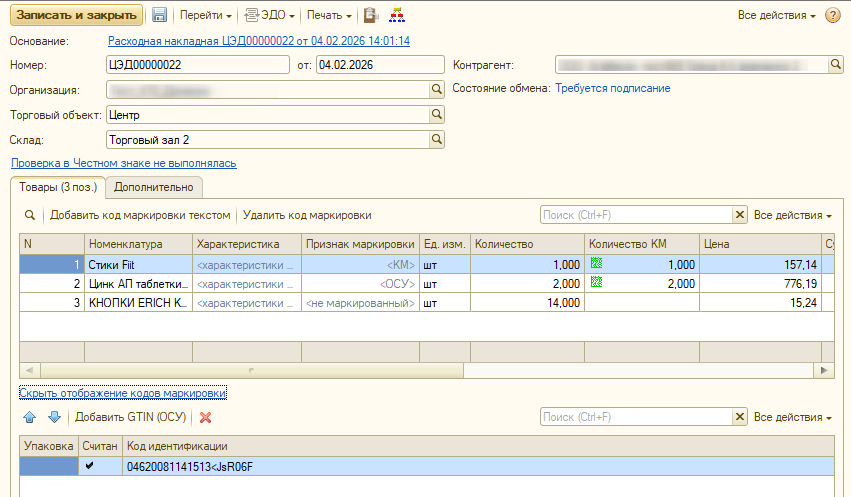Clear the goods table search field

click(x=740, y=215)
